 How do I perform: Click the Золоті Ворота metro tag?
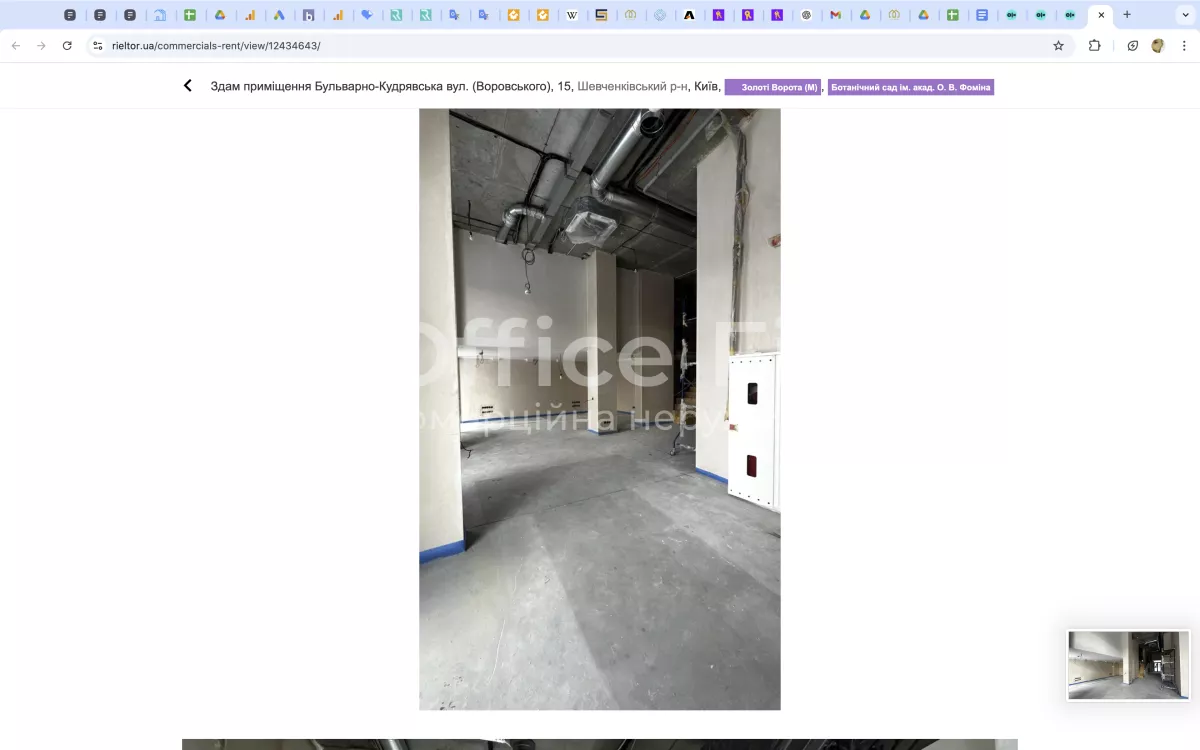point(773,87)
